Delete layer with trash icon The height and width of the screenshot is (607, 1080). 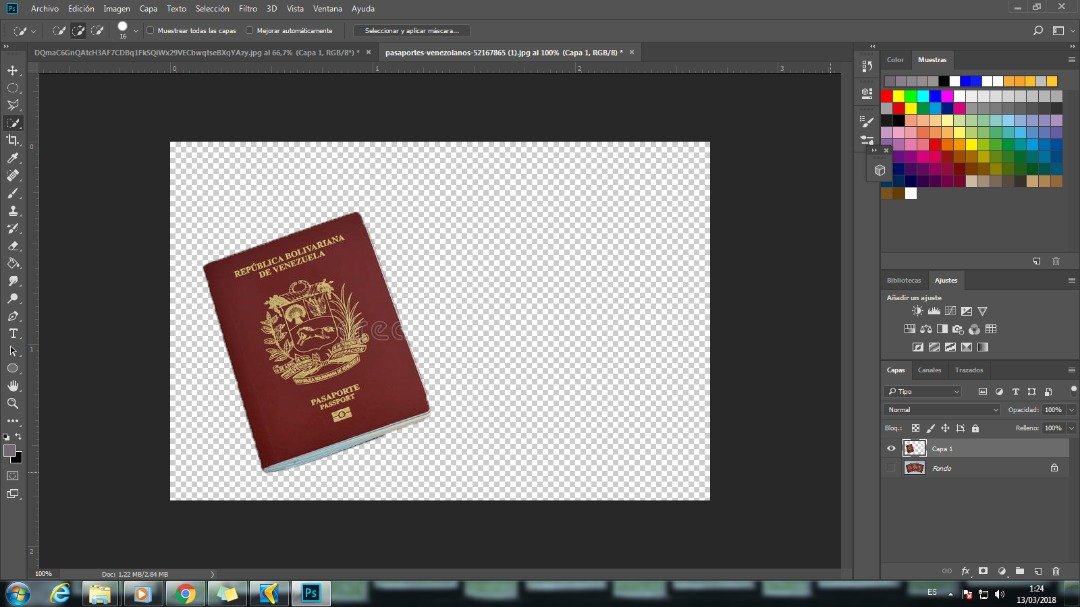click(x=1056, y=571)
